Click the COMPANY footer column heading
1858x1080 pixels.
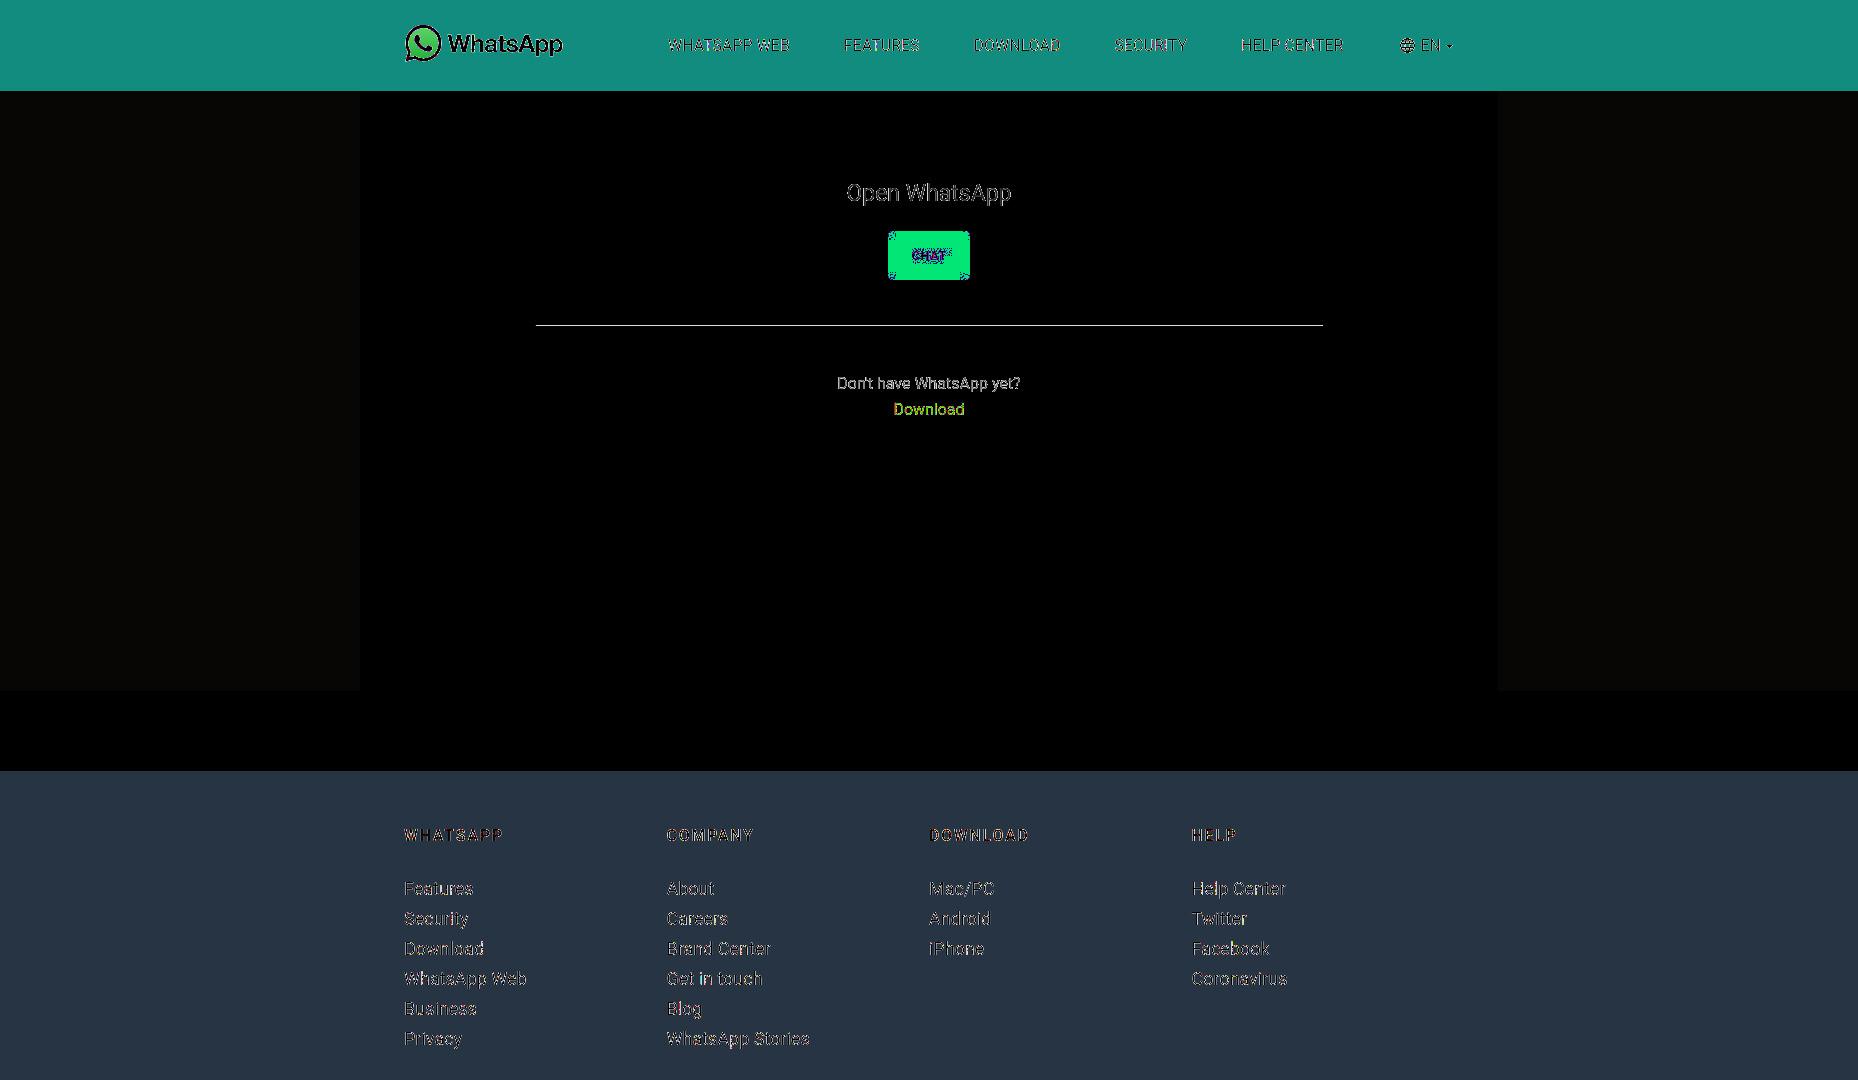[x=710, y=835]
